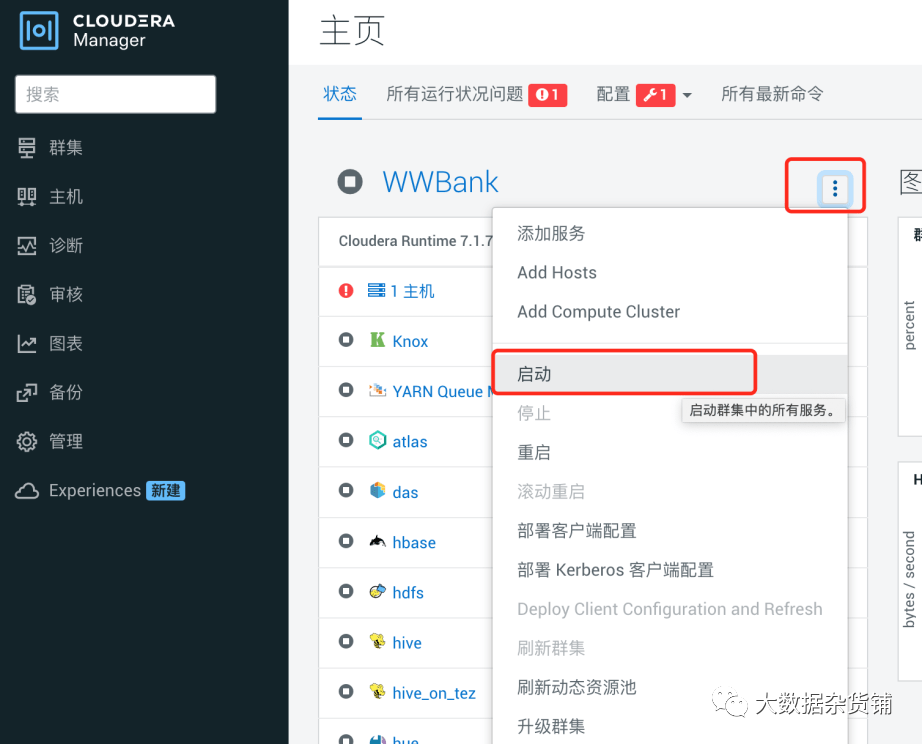Click the das service icon
This screenshot has height=744, width=922.
coord(378,490)
